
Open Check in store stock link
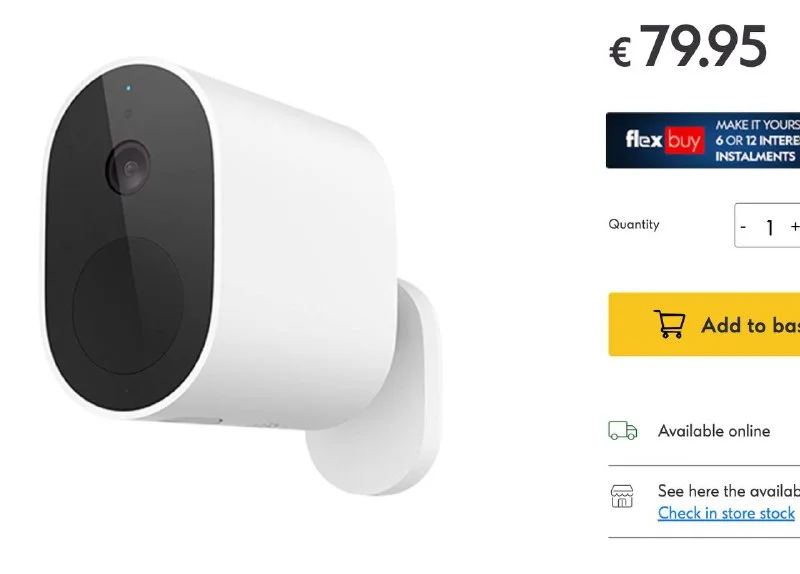[726, 512]
